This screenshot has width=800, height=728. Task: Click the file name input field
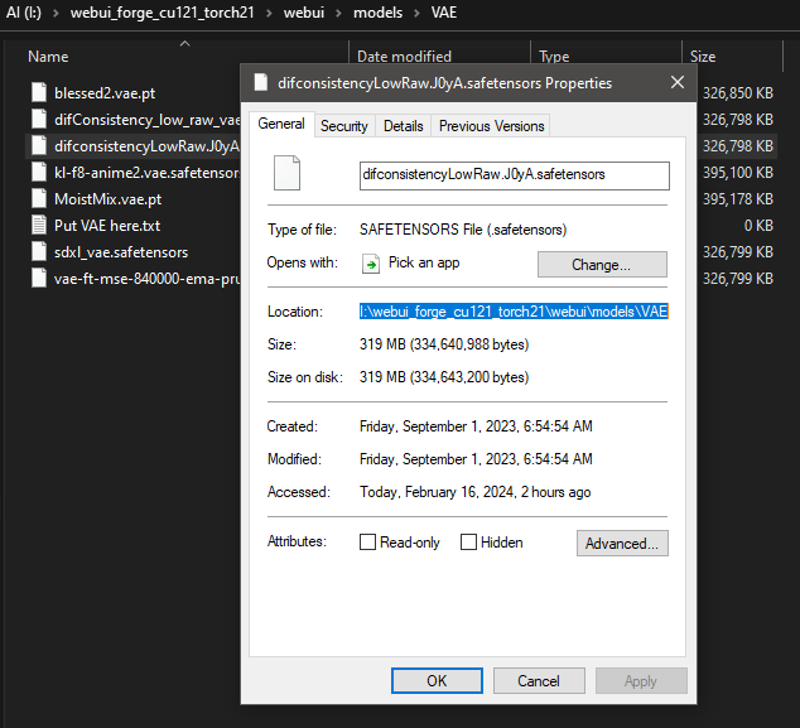point(514,175)
